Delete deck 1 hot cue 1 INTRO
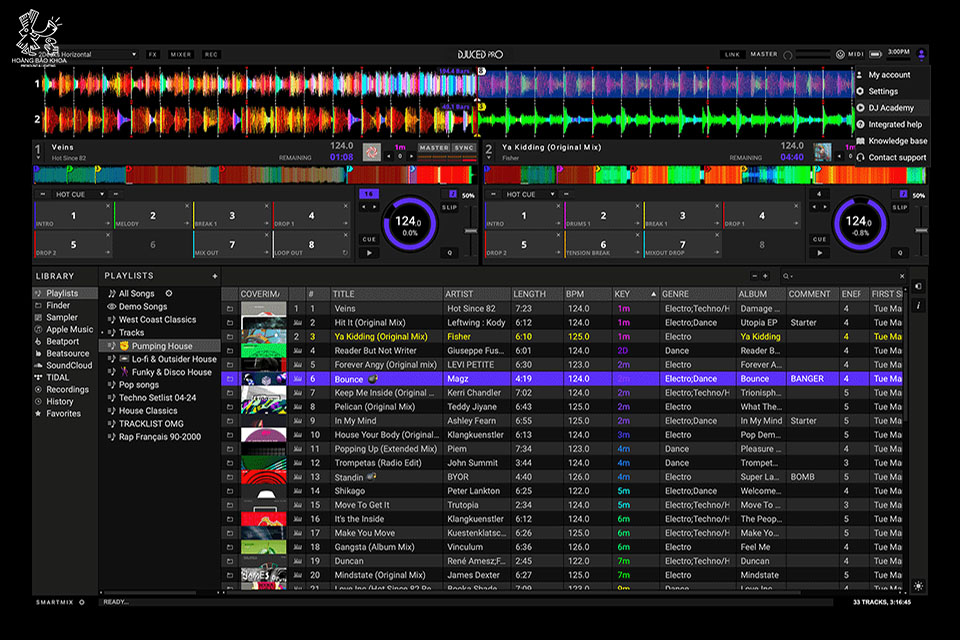This screenshot has height=640, width=960. pyautogui.click(x=108, y=206)
